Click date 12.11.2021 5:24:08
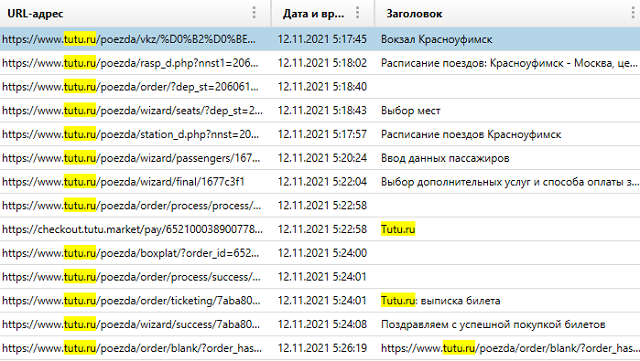The width and height of the screenshot is (640, 361). tap(322, 324)
